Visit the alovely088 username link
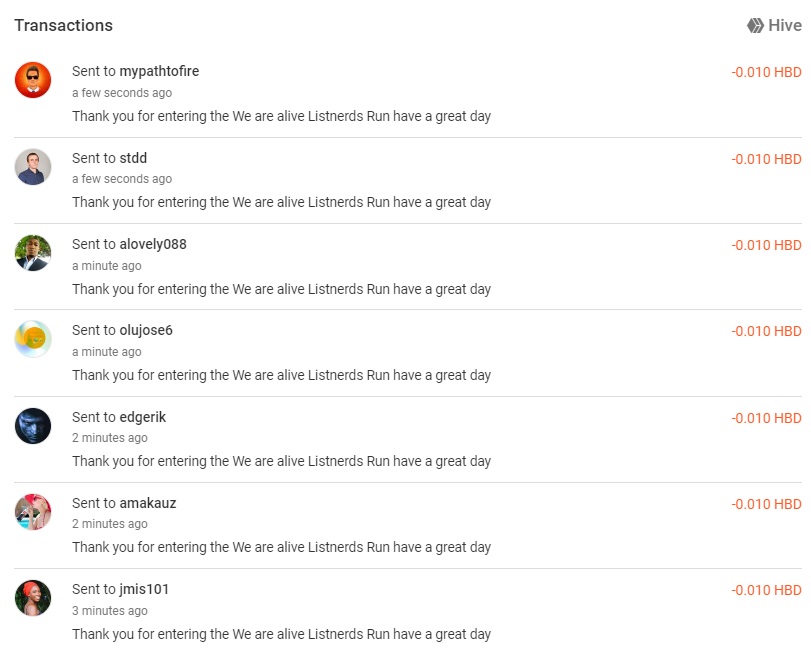 click(x=153, y=244)
